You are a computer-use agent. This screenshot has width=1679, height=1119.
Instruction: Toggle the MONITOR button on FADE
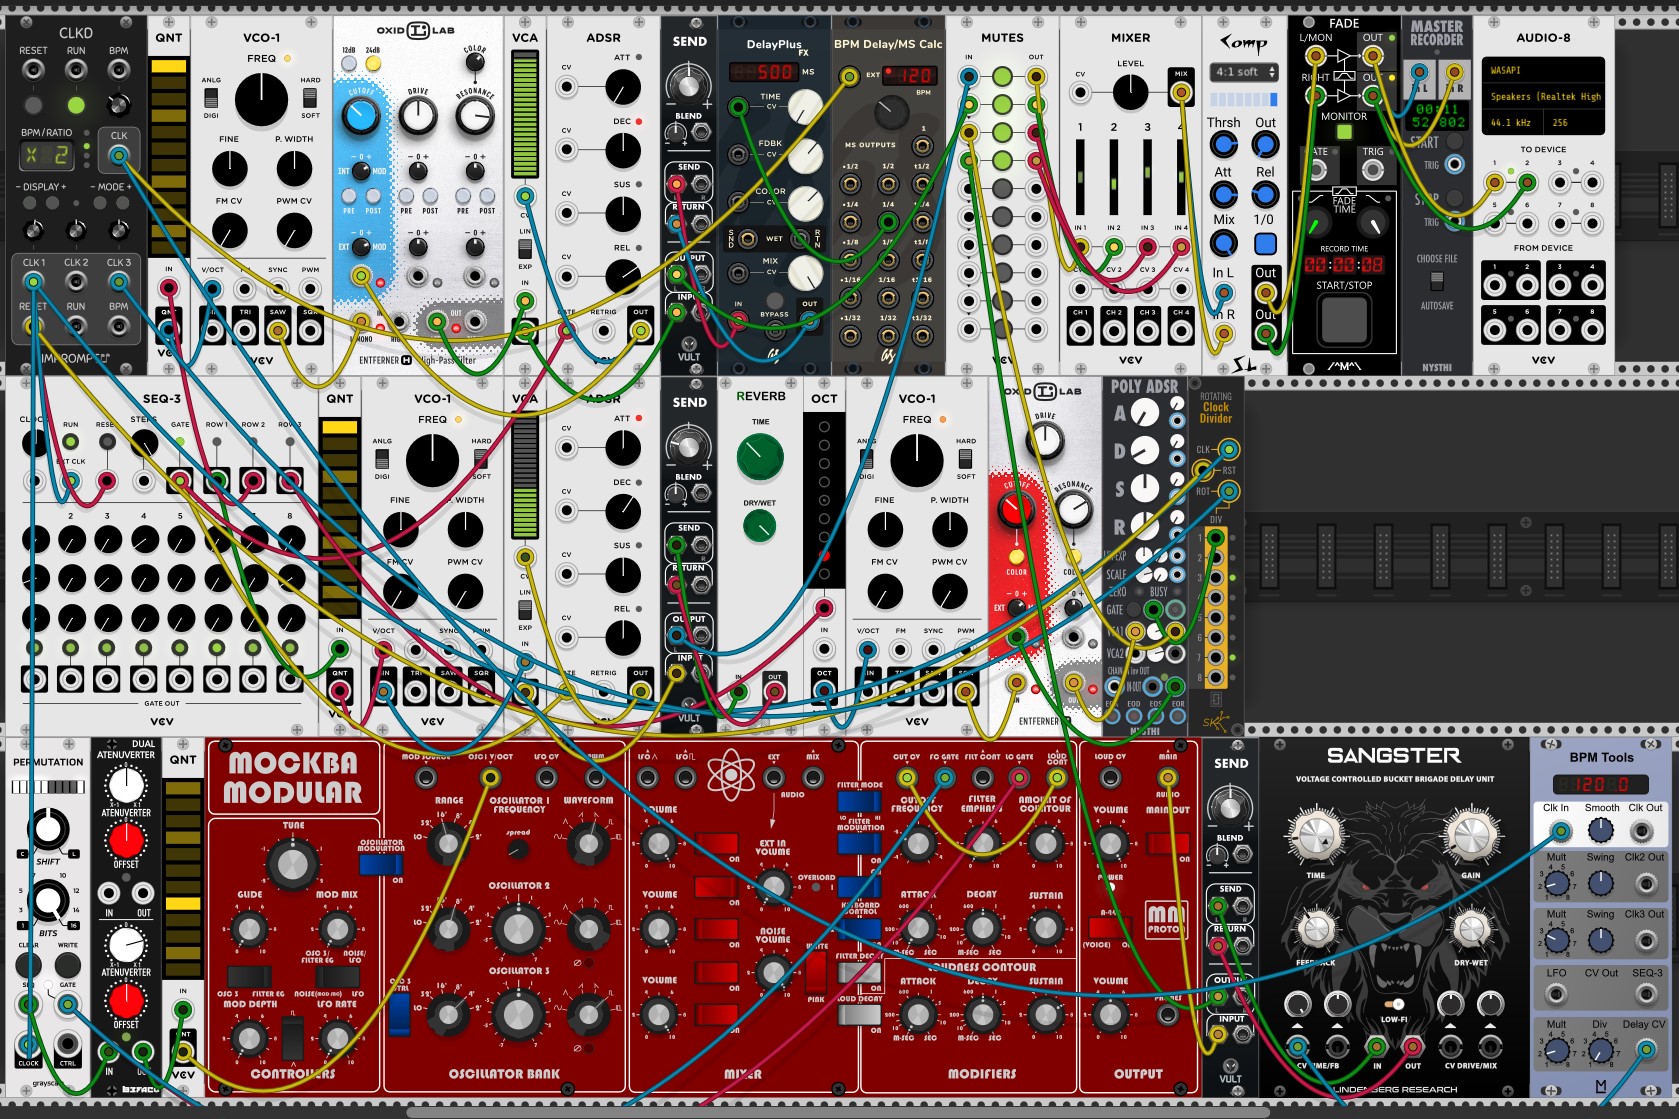(1344, 132)
